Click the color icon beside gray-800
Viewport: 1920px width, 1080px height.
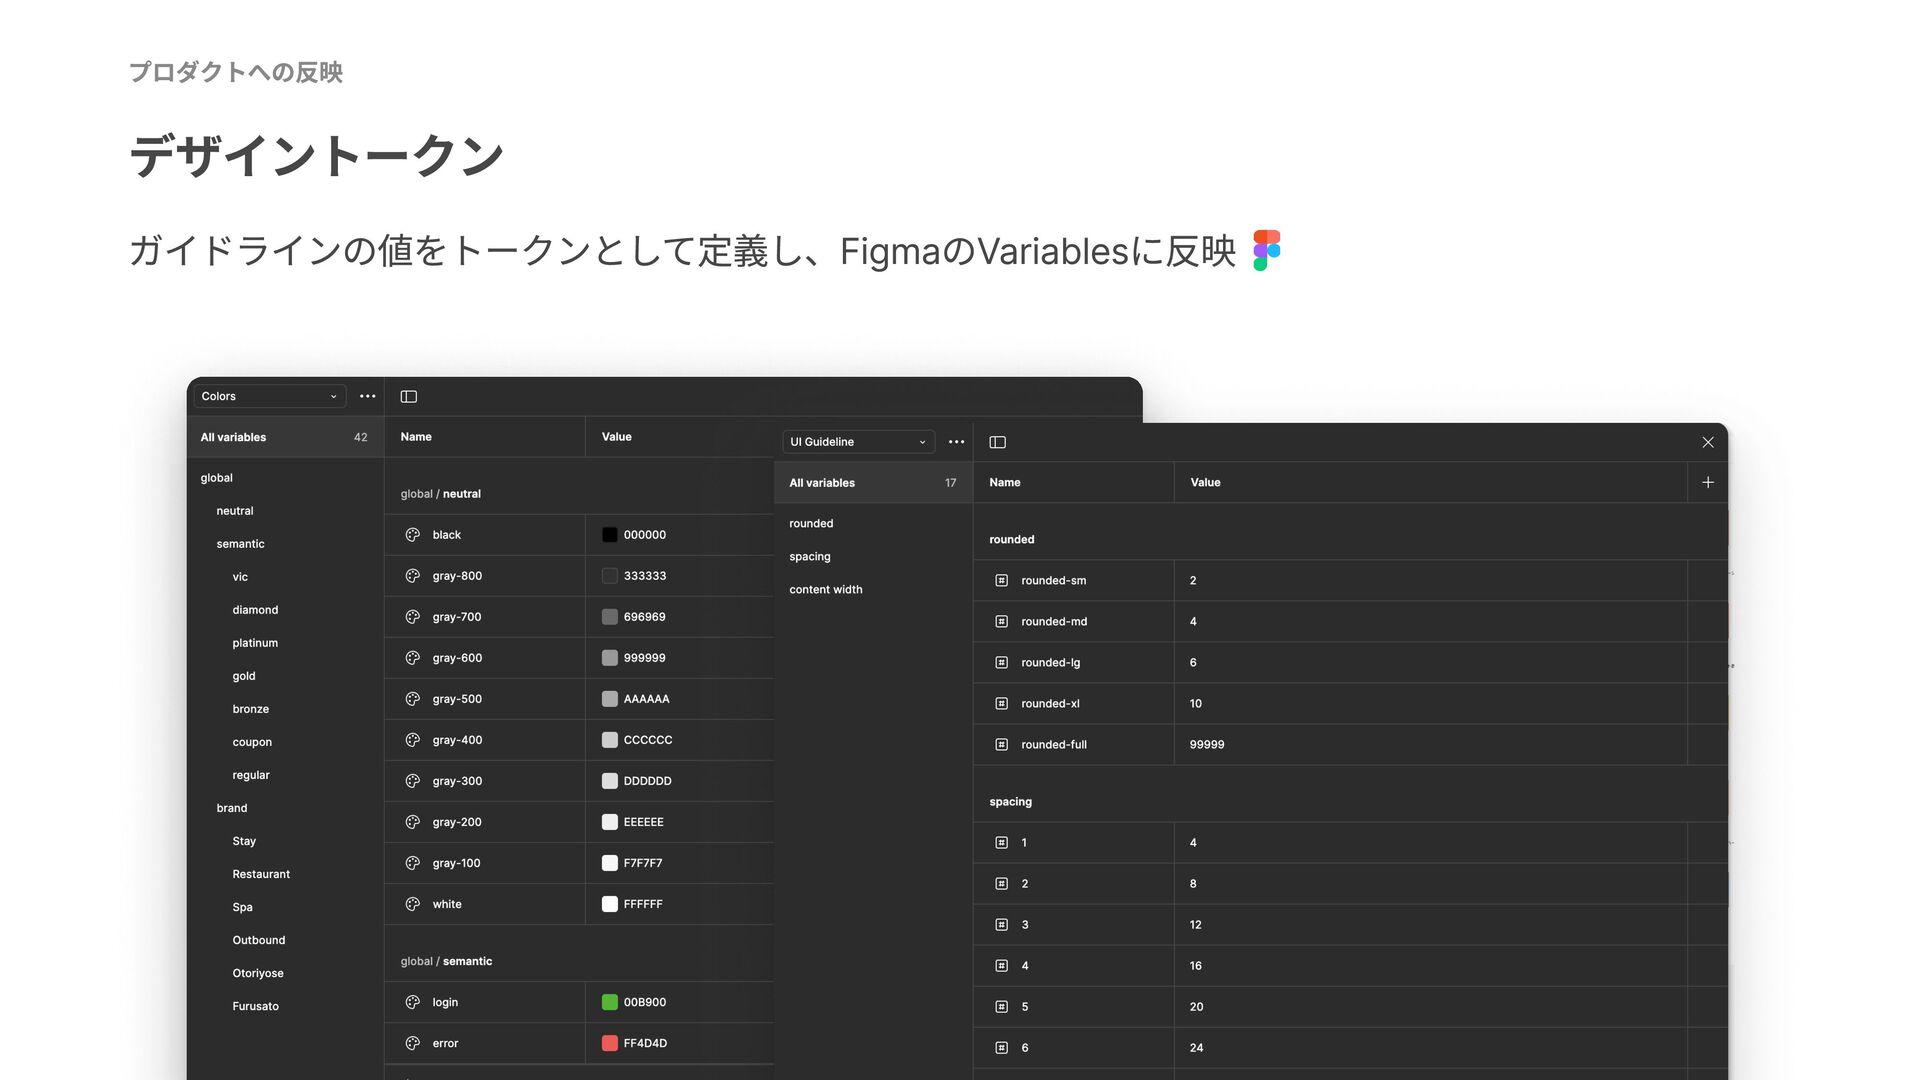tap(413, 576)
